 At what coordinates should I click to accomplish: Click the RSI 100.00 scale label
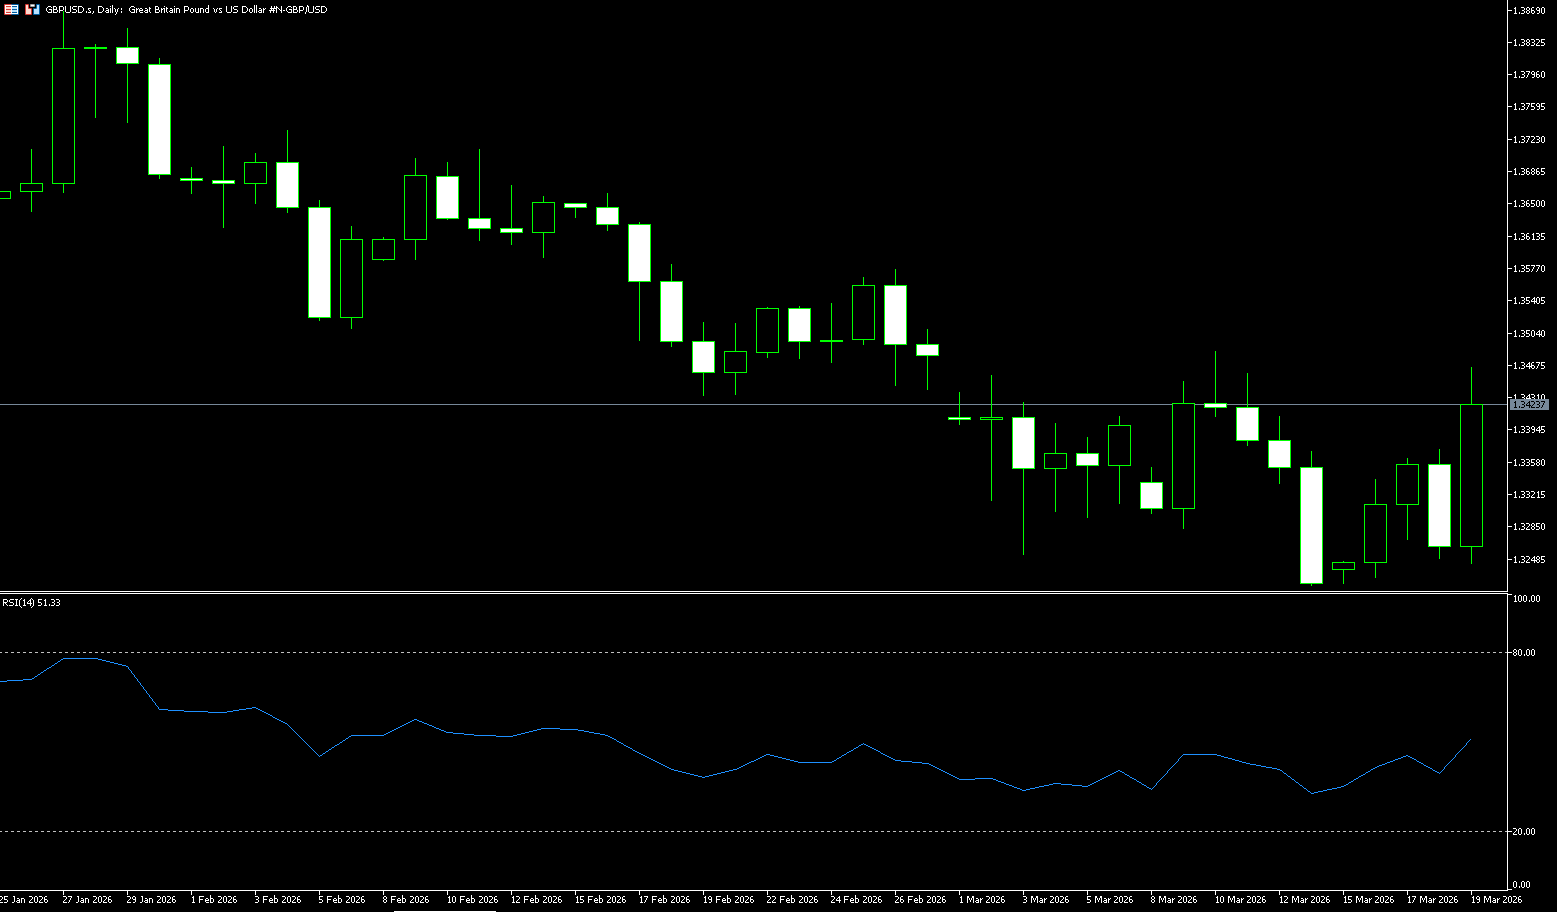pyautogui.click(x=1526, y=599)
